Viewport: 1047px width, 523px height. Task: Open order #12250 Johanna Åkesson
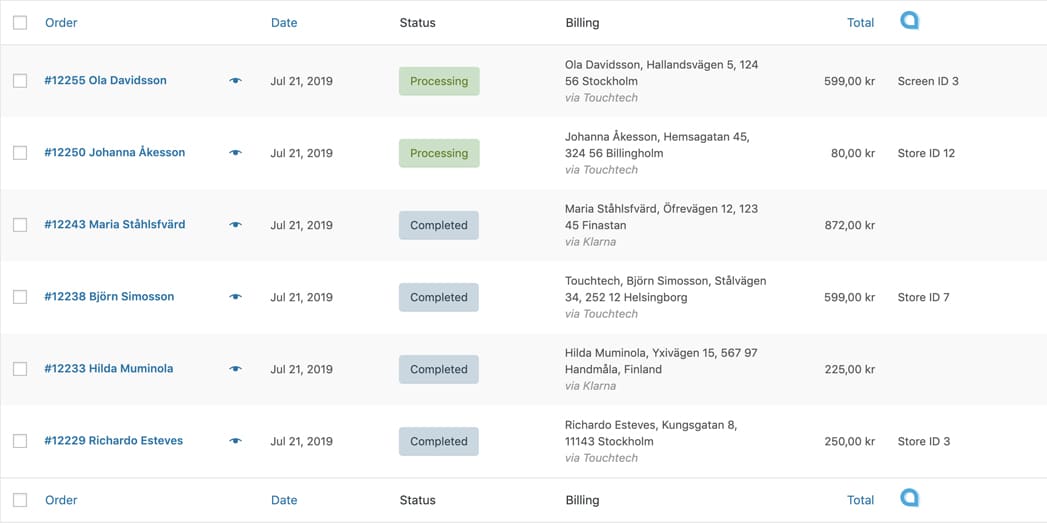click(x=114, y=153)
